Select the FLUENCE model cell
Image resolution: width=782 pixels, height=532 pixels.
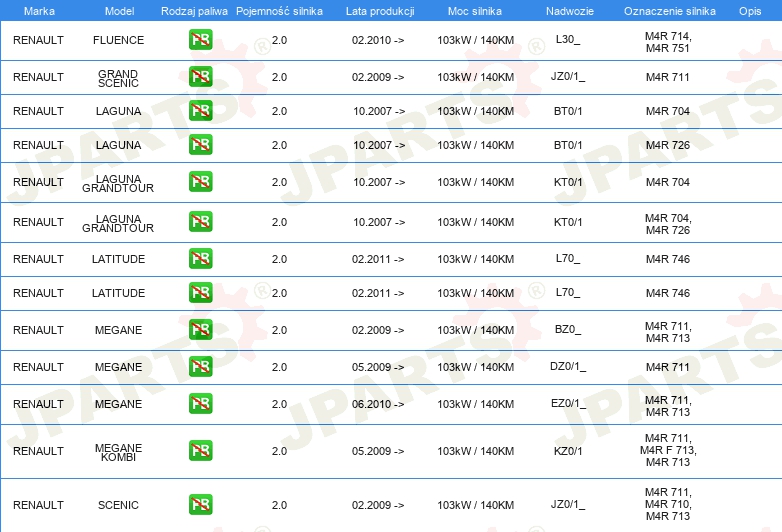click(118, 40)
